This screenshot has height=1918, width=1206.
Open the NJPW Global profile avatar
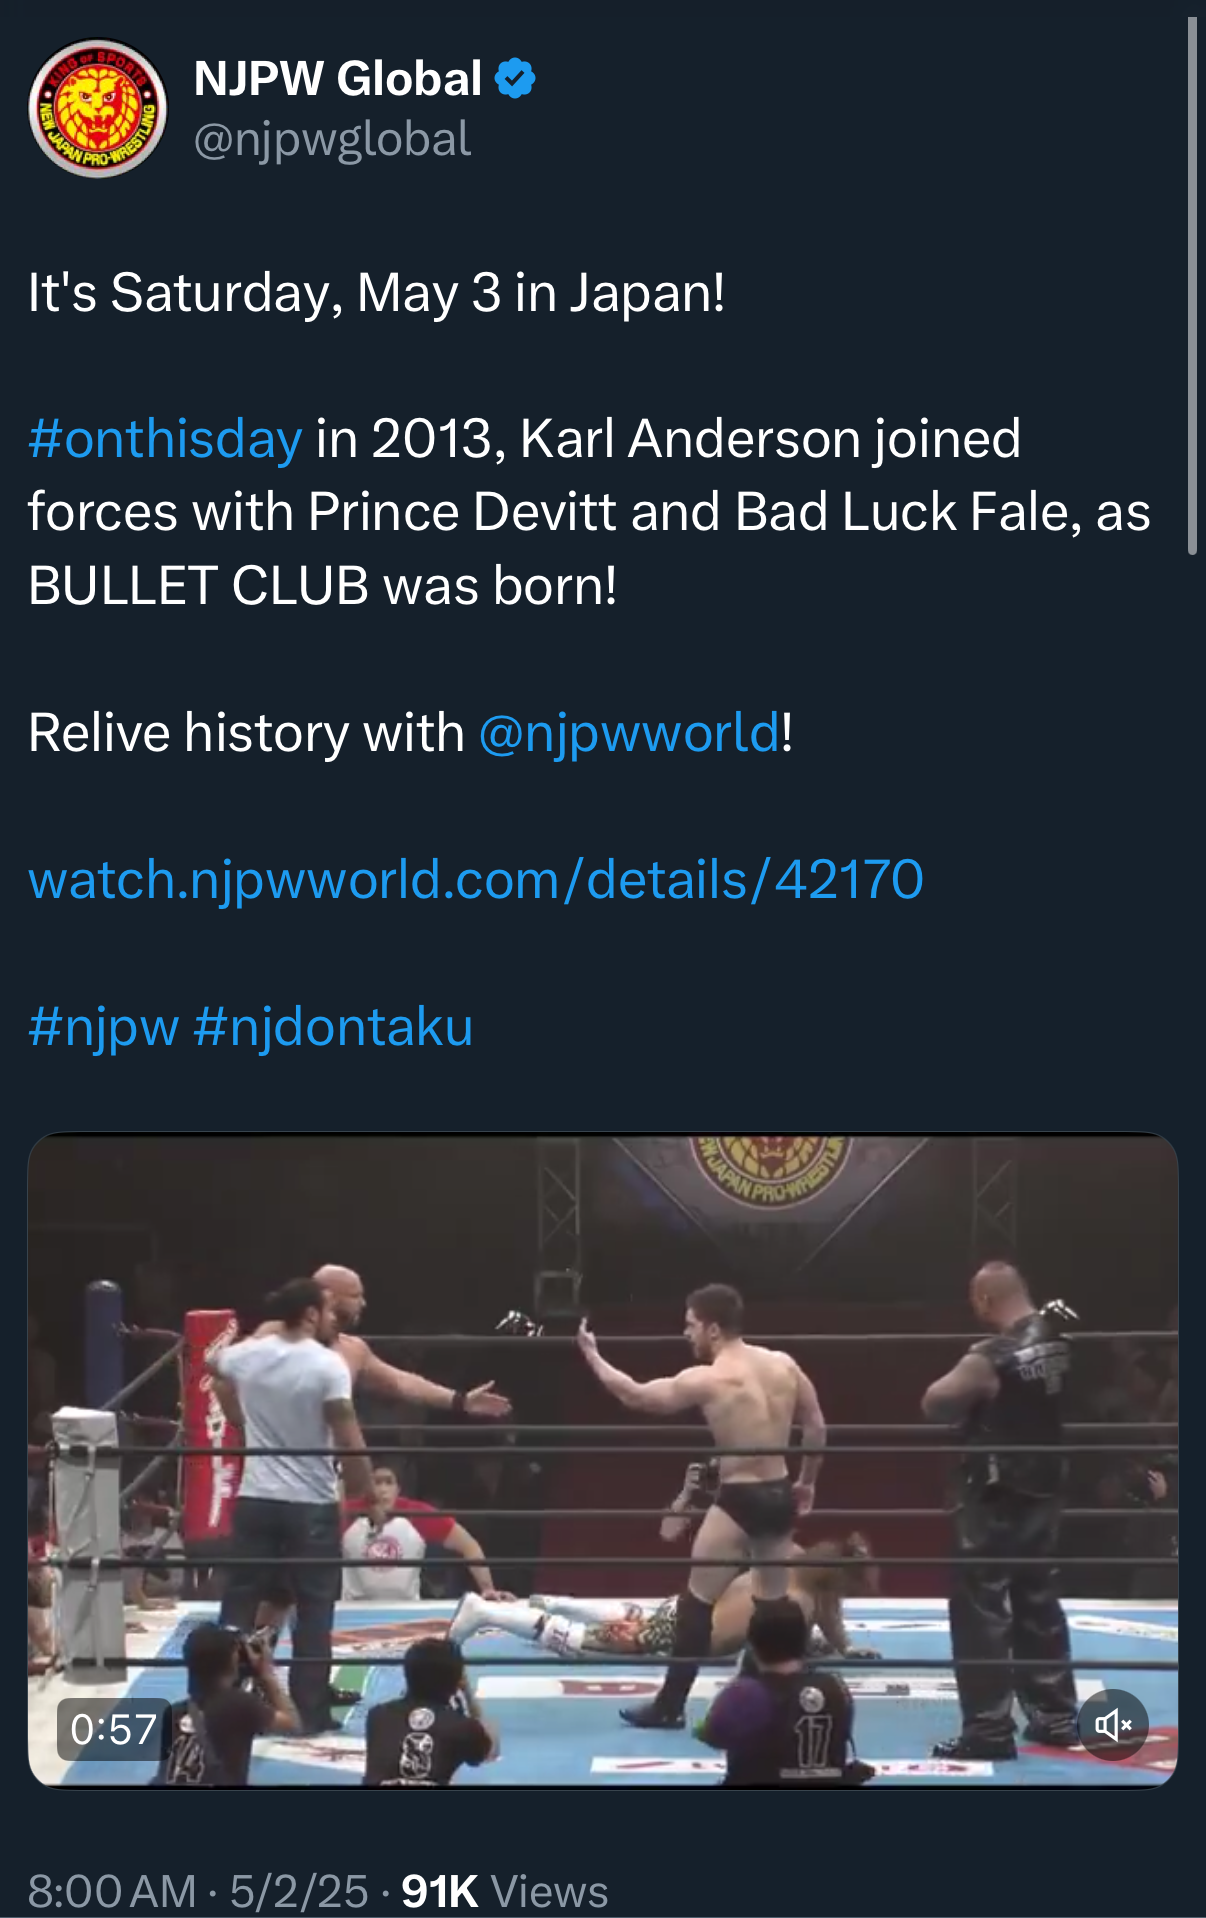(98, 108)
